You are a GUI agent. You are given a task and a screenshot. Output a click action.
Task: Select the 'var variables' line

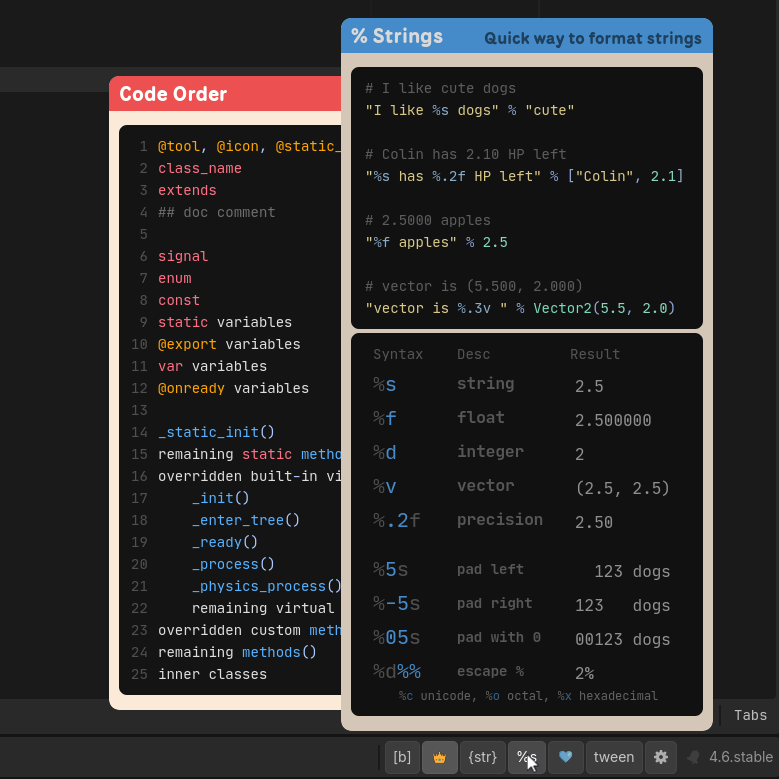pos(212,366)
